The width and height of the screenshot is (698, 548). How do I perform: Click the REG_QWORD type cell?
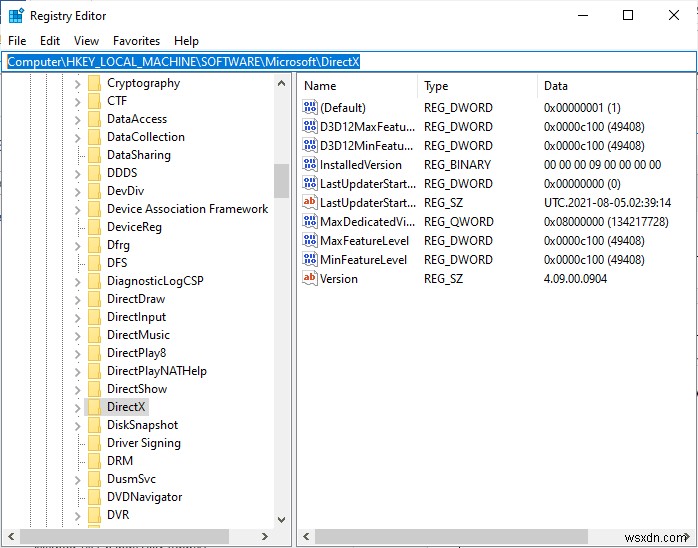(x=459, y=222)
